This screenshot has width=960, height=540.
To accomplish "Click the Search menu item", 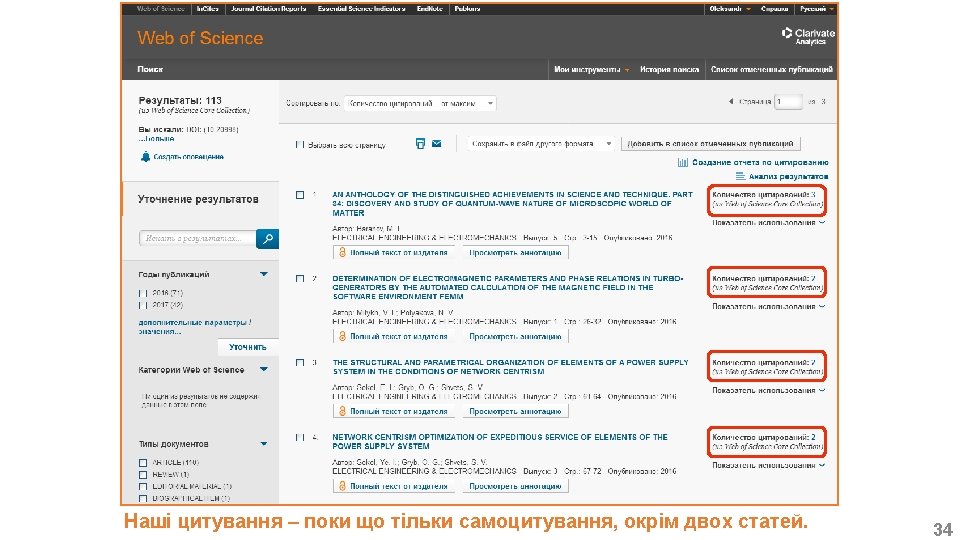I will [x=150, y=70].
